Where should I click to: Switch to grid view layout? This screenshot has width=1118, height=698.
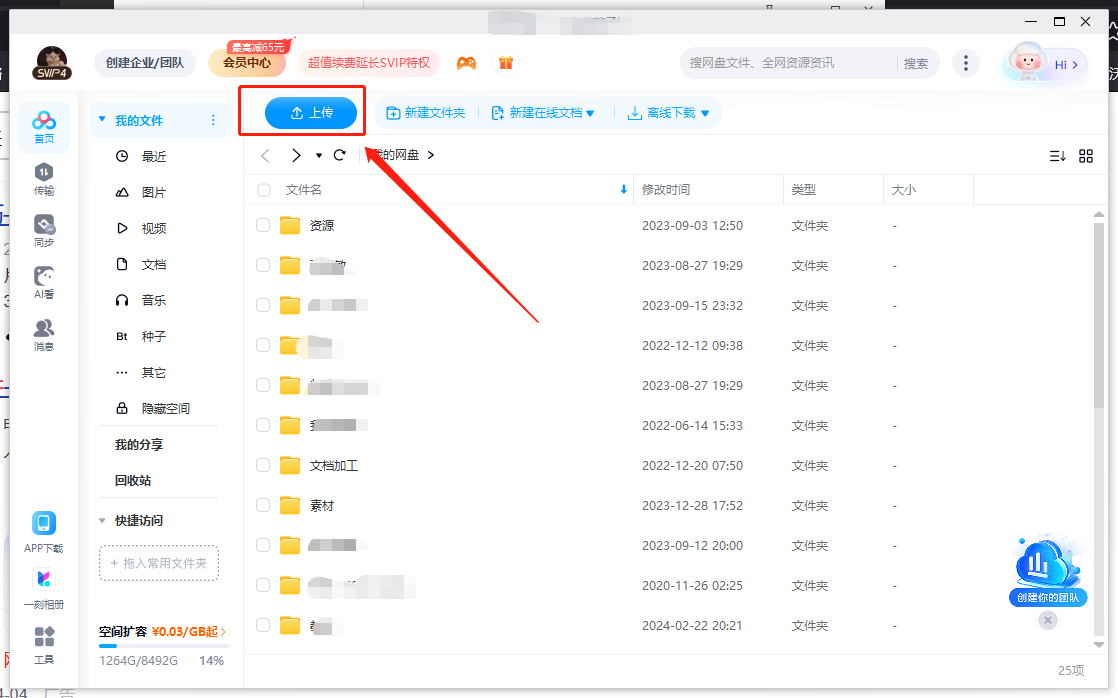(1086, 155)
